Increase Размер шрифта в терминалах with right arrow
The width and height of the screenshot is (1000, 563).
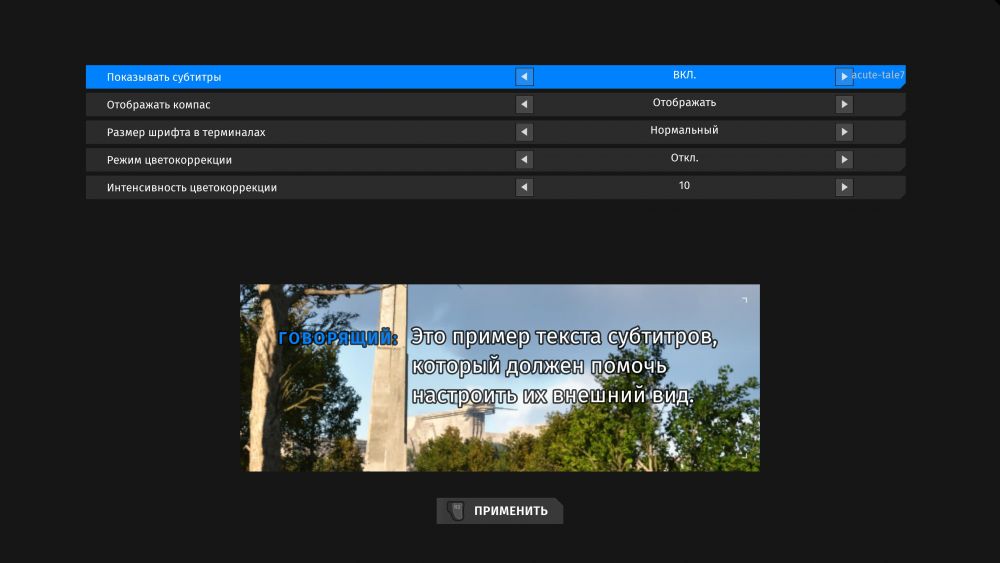pos(844,132)
